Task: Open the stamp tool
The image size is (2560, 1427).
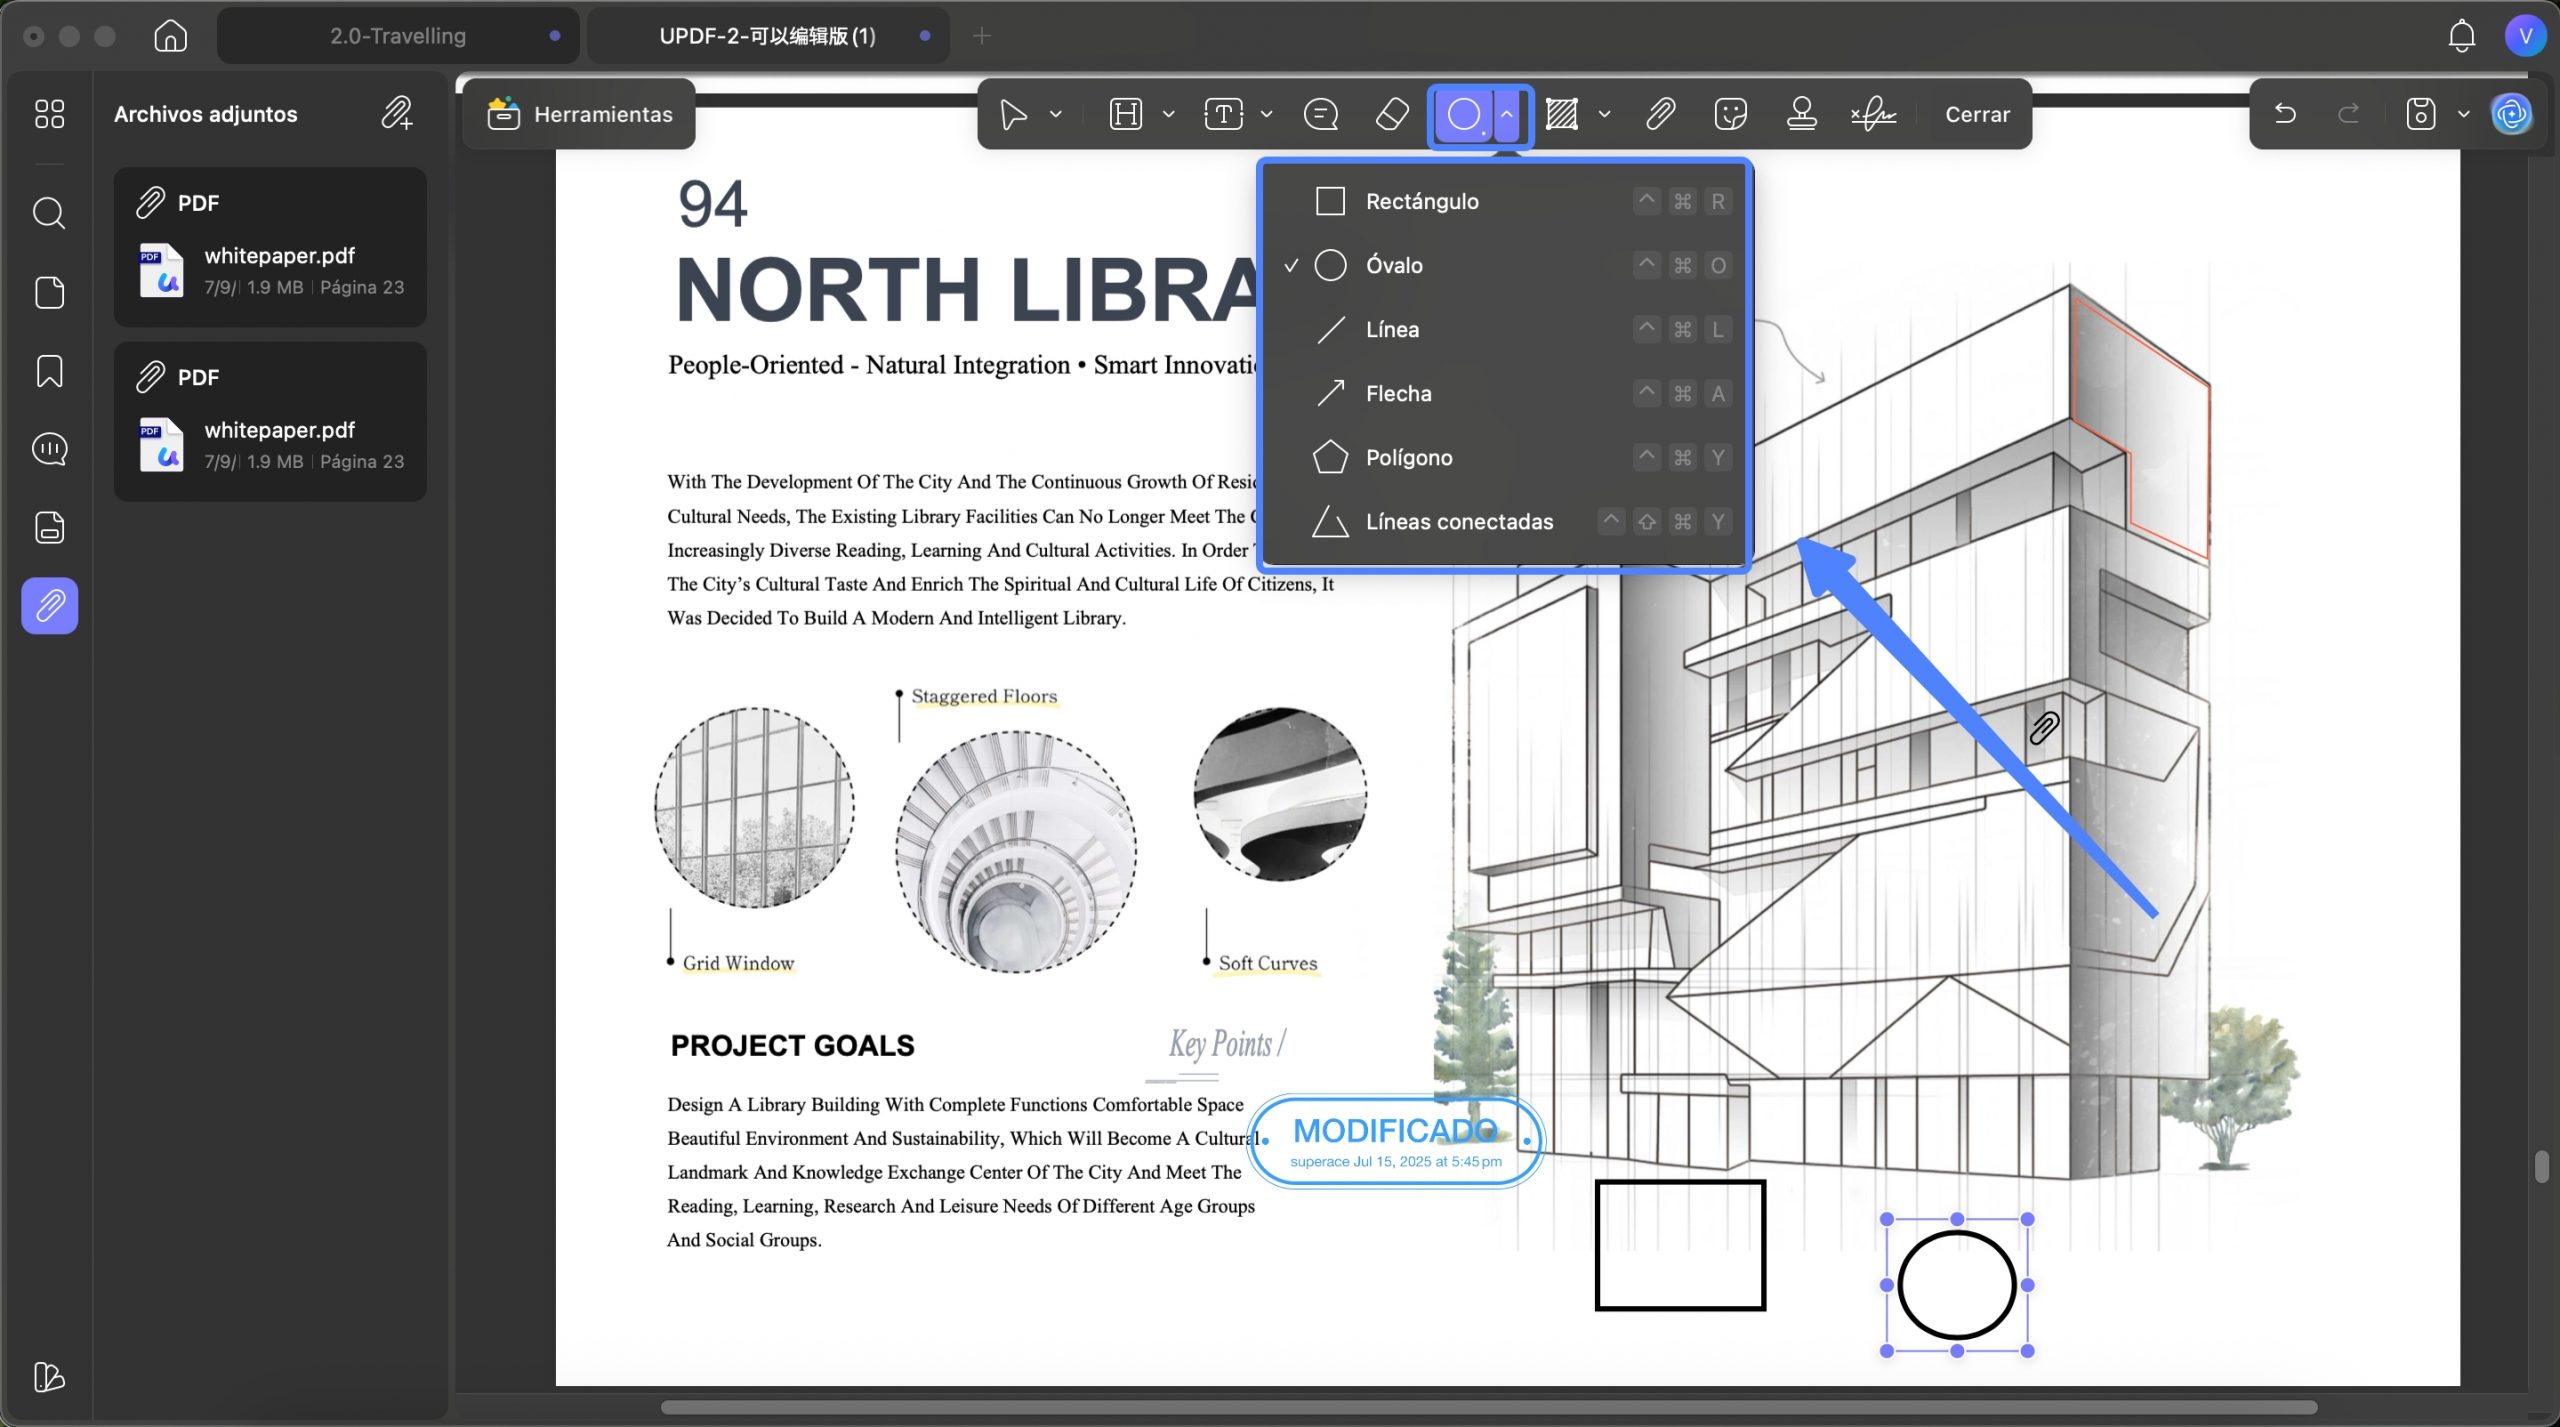Action: coord(1801,114)
